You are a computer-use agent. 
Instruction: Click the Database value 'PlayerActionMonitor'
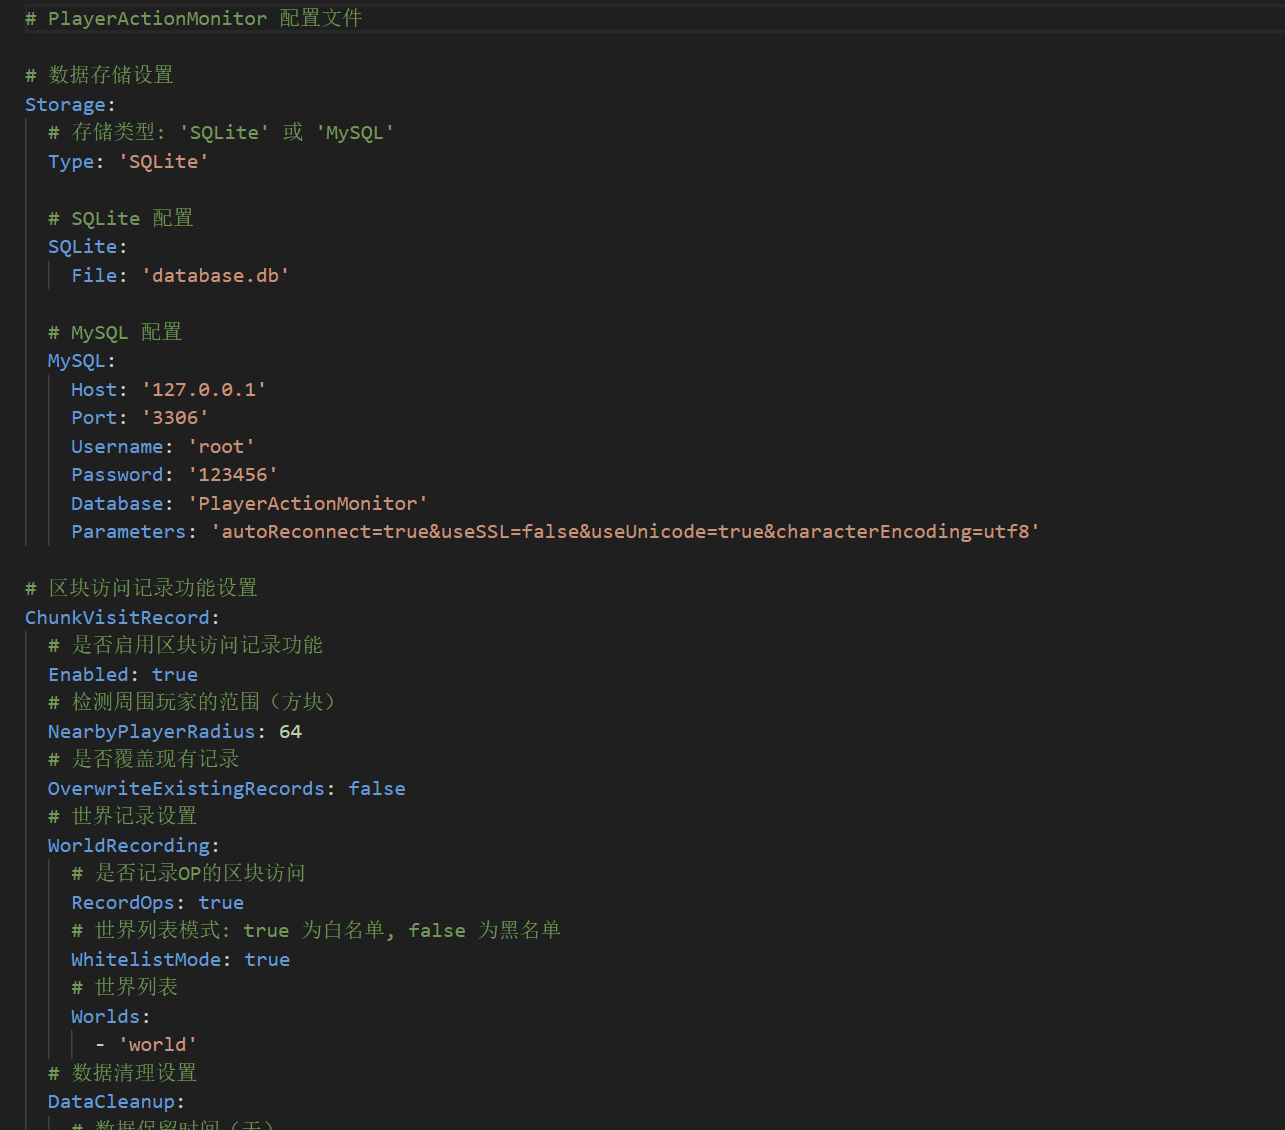coord(308,503)
